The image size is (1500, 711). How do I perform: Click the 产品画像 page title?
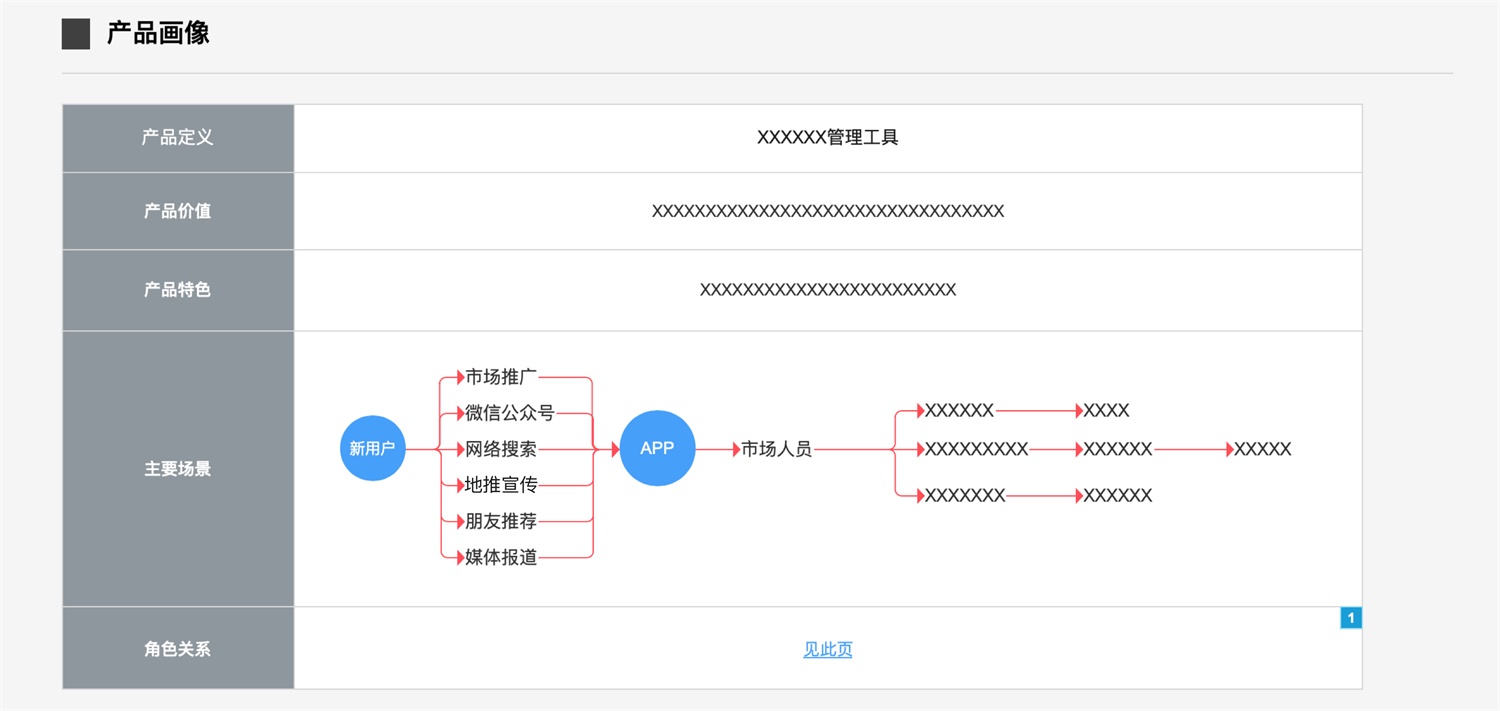158,34
